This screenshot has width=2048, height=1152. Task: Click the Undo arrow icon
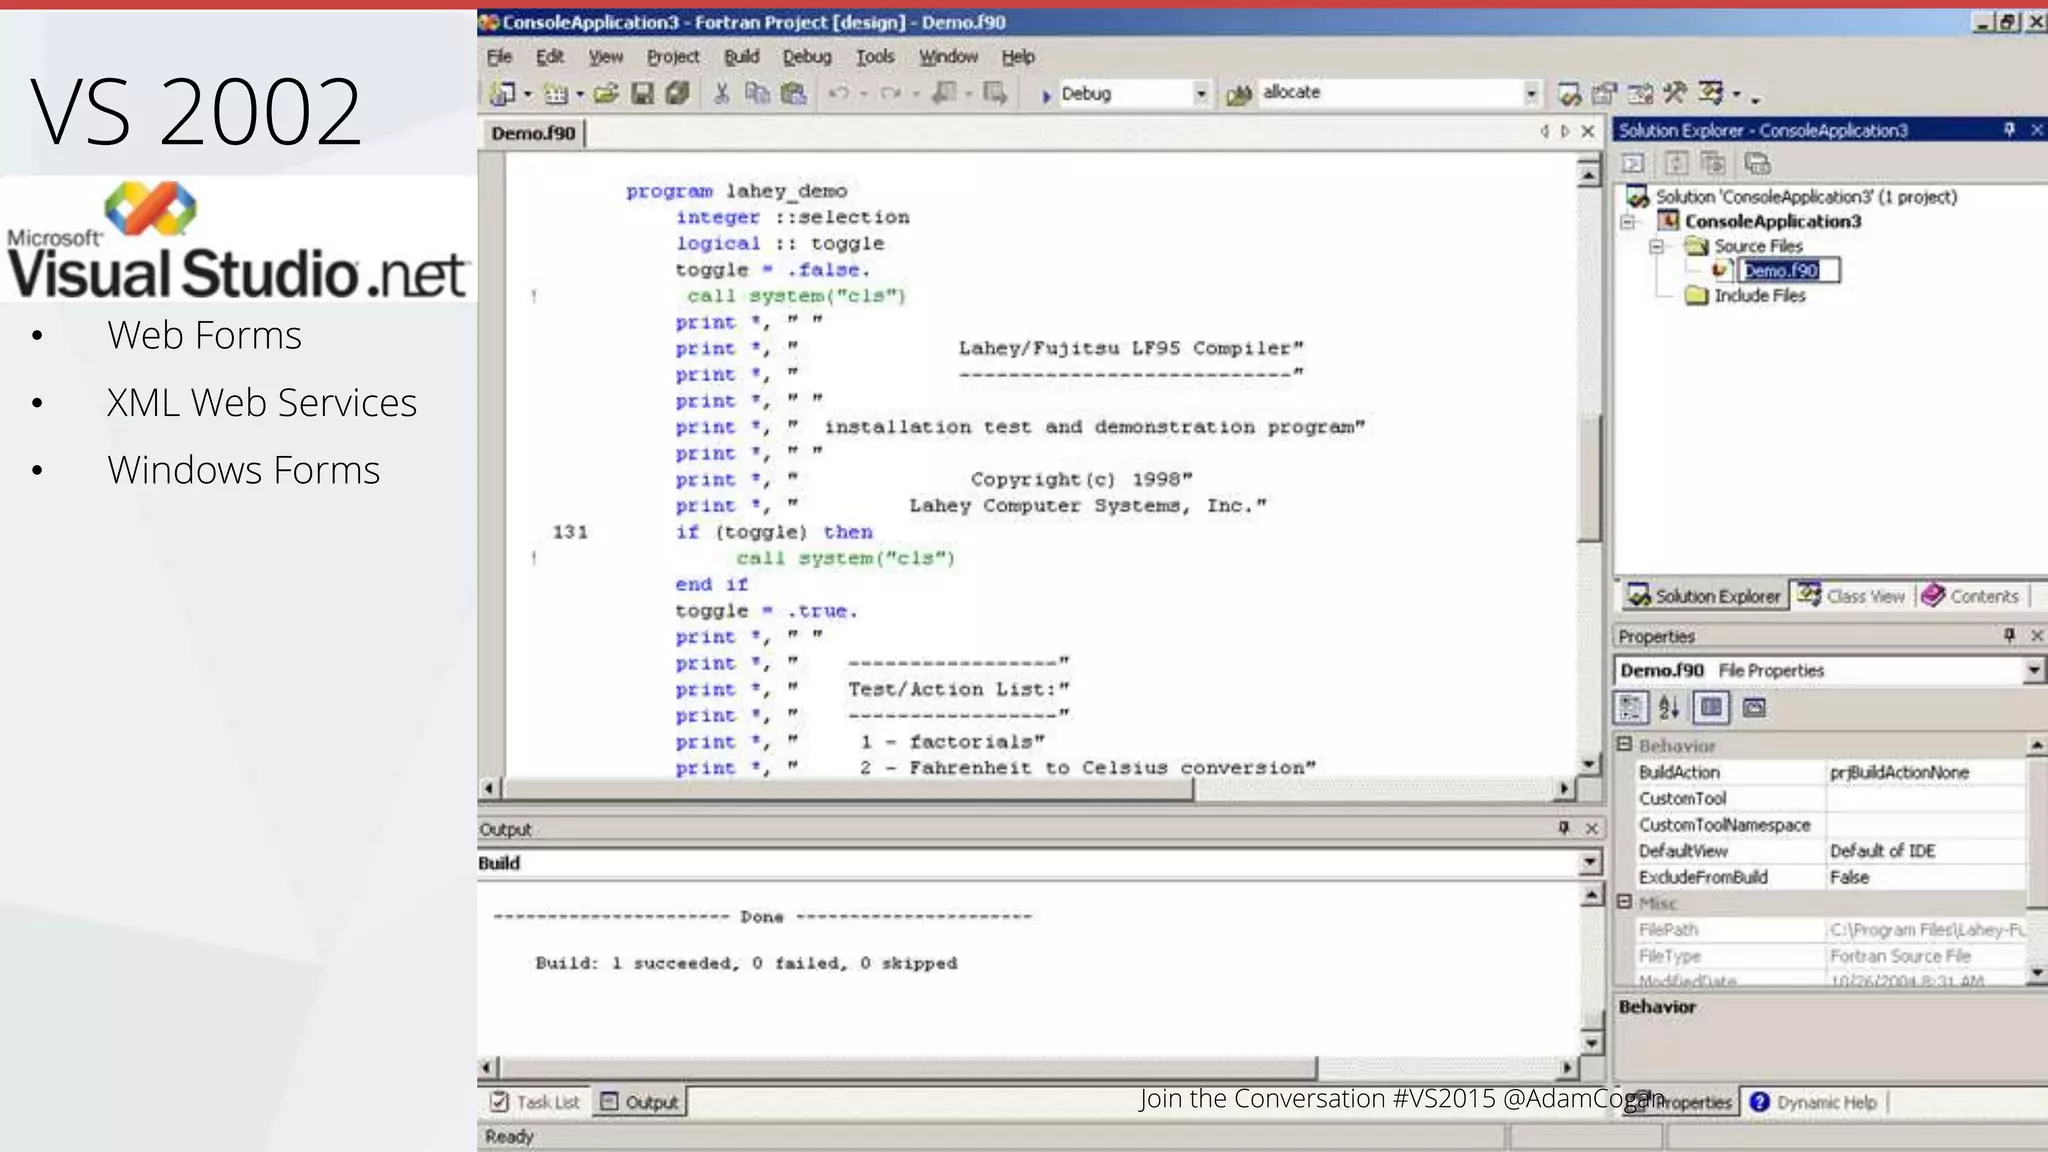pyautogui.click(x=839, y=94)
